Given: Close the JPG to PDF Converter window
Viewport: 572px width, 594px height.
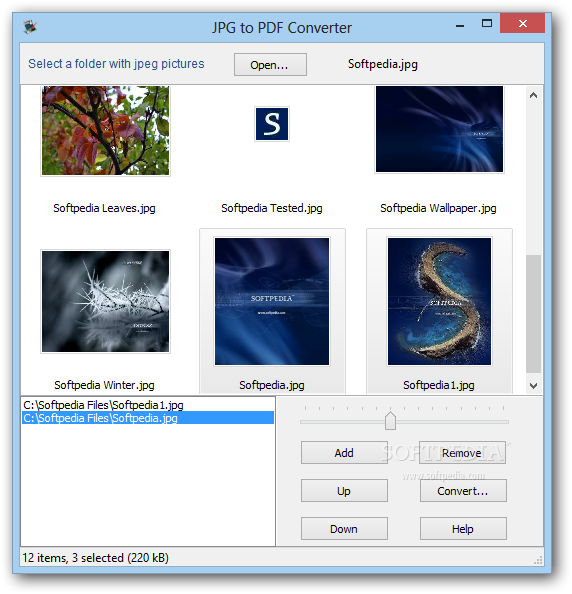Looking at the screenshot, I should pyautogui.click(x=522, y=23).
